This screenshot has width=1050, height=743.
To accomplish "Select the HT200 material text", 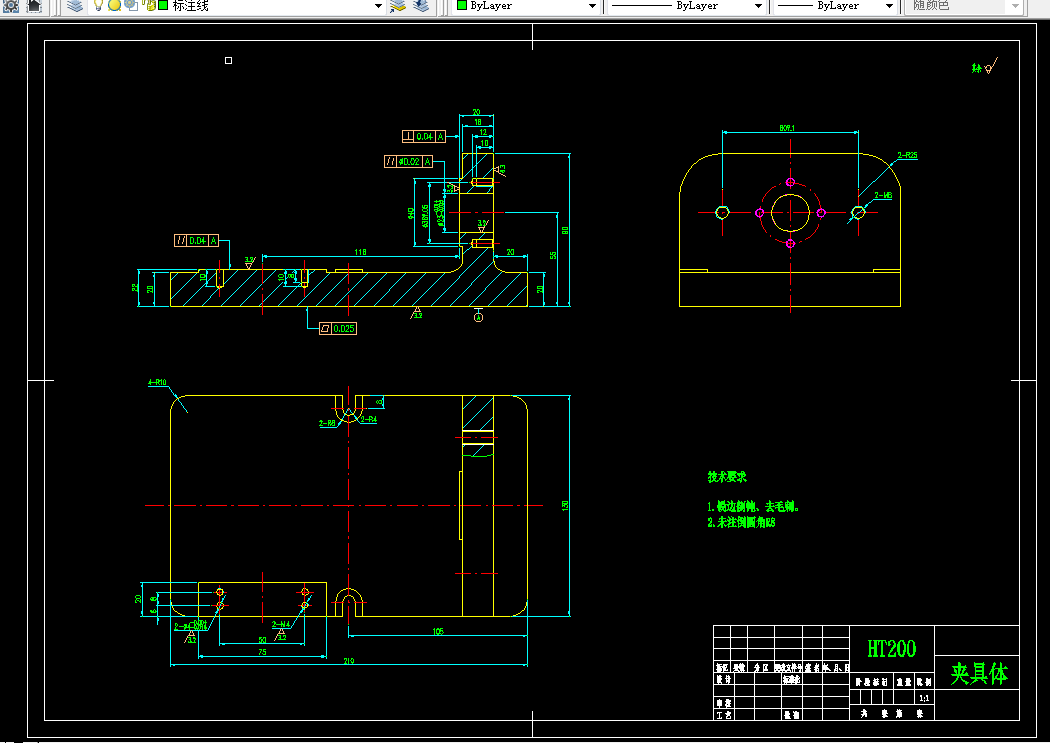I will (891, 648).
